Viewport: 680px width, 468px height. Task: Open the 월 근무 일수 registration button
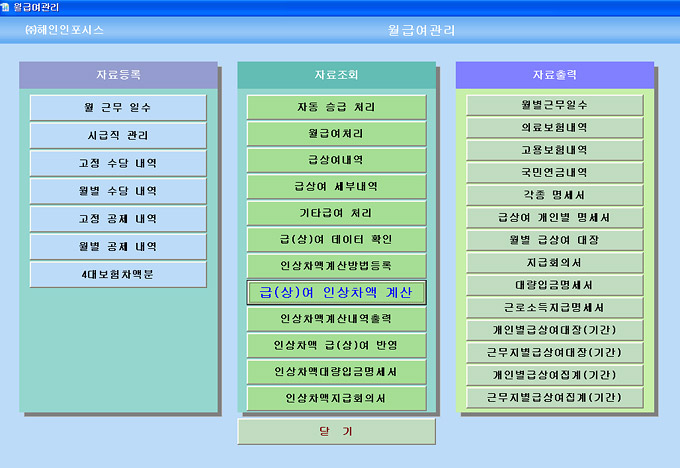118,108
